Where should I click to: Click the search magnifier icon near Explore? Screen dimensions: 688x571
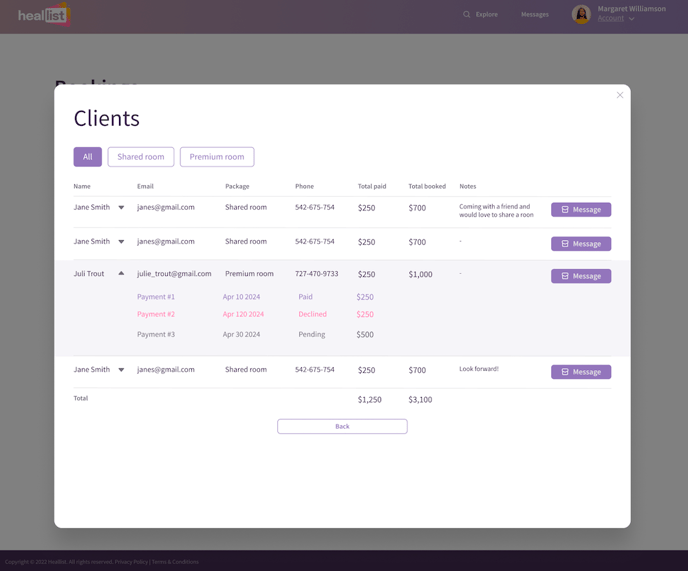[466, 15]
